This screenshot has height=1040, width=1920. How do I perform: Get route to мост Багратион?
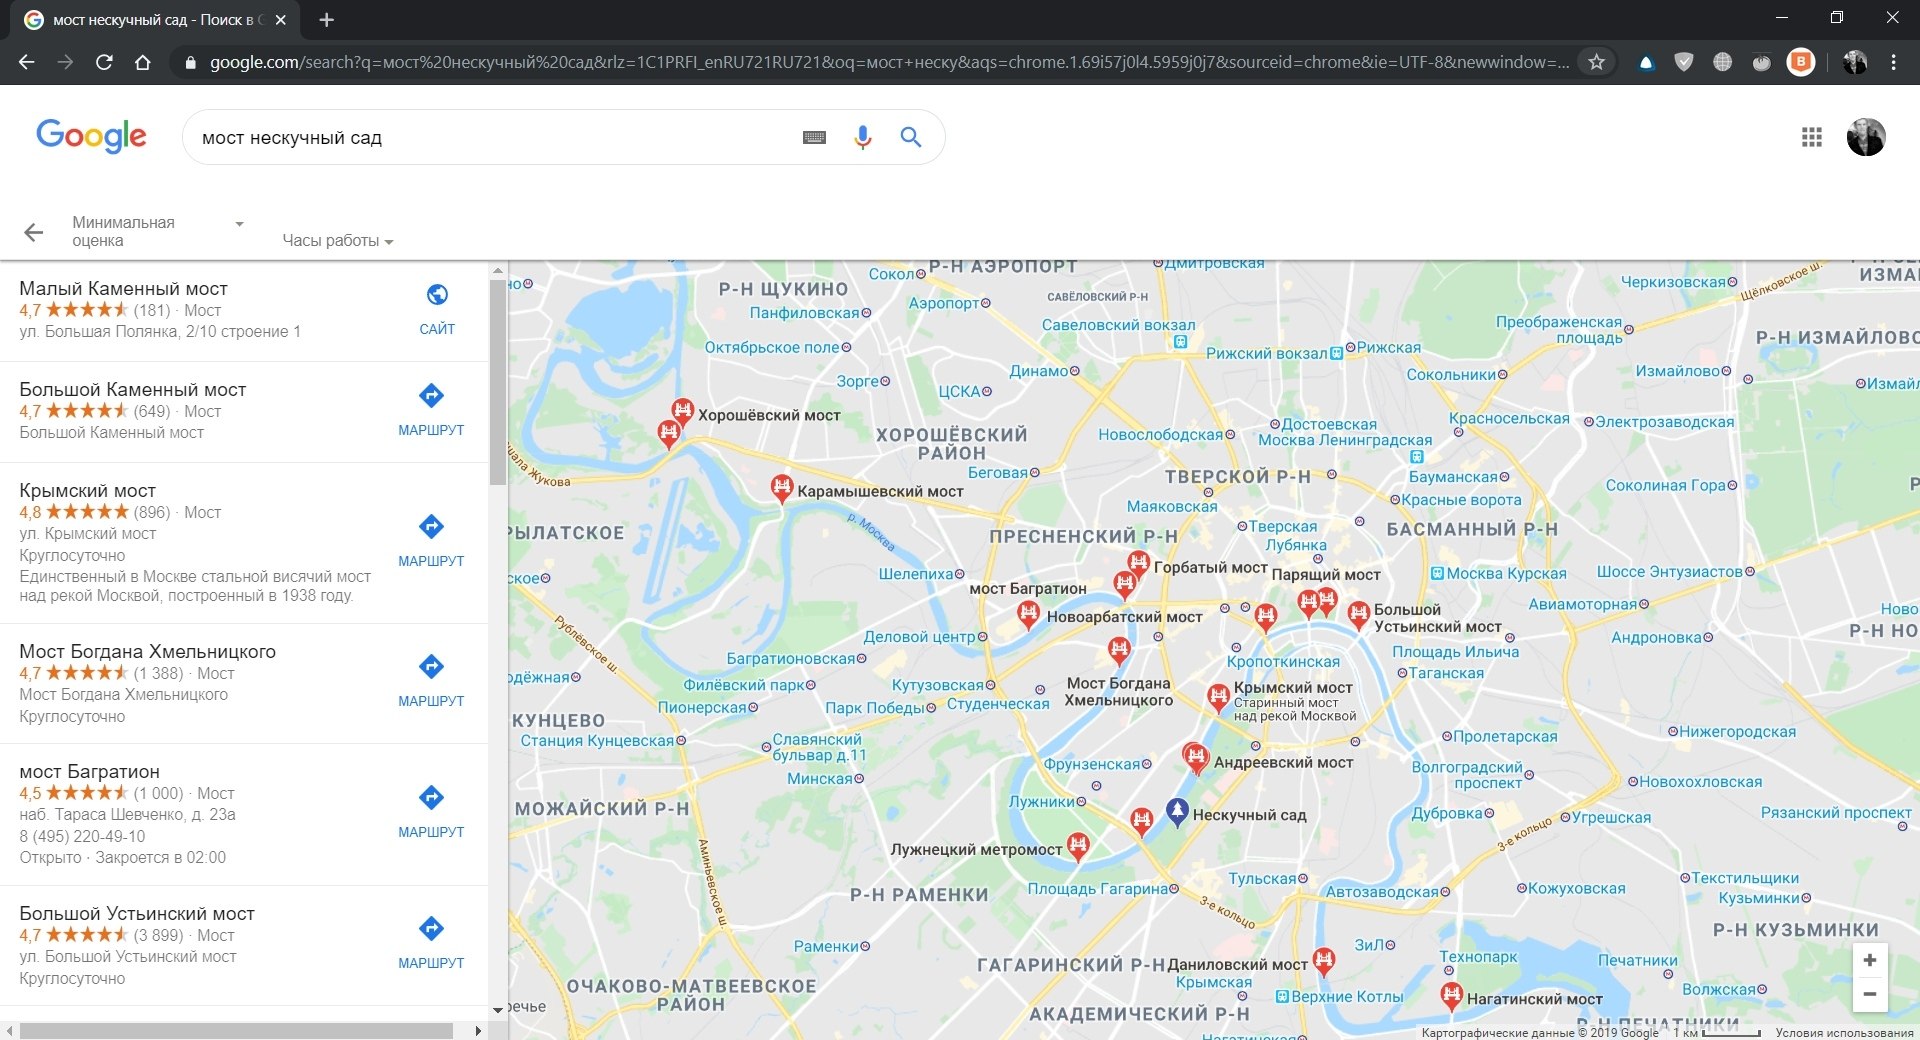[x=431, y=812]
